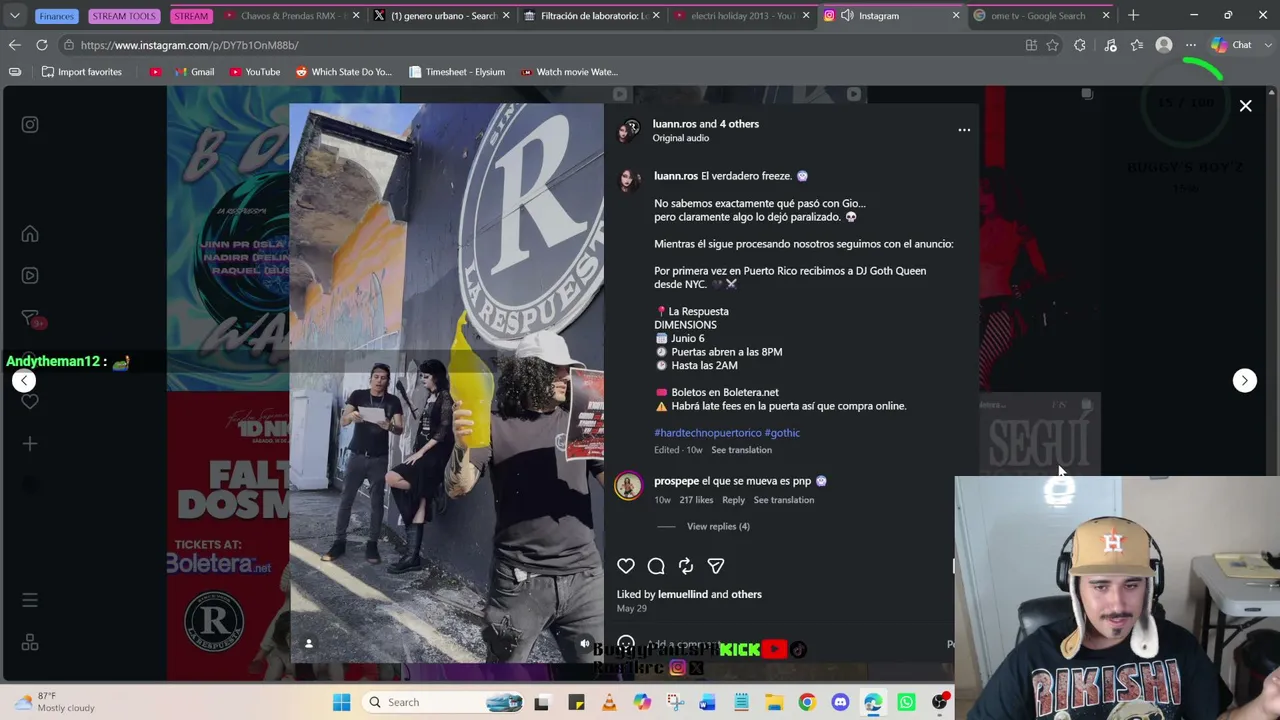Open prospepe profile avatar
This screenshot has width=1280, height=720.
[628, 486]
